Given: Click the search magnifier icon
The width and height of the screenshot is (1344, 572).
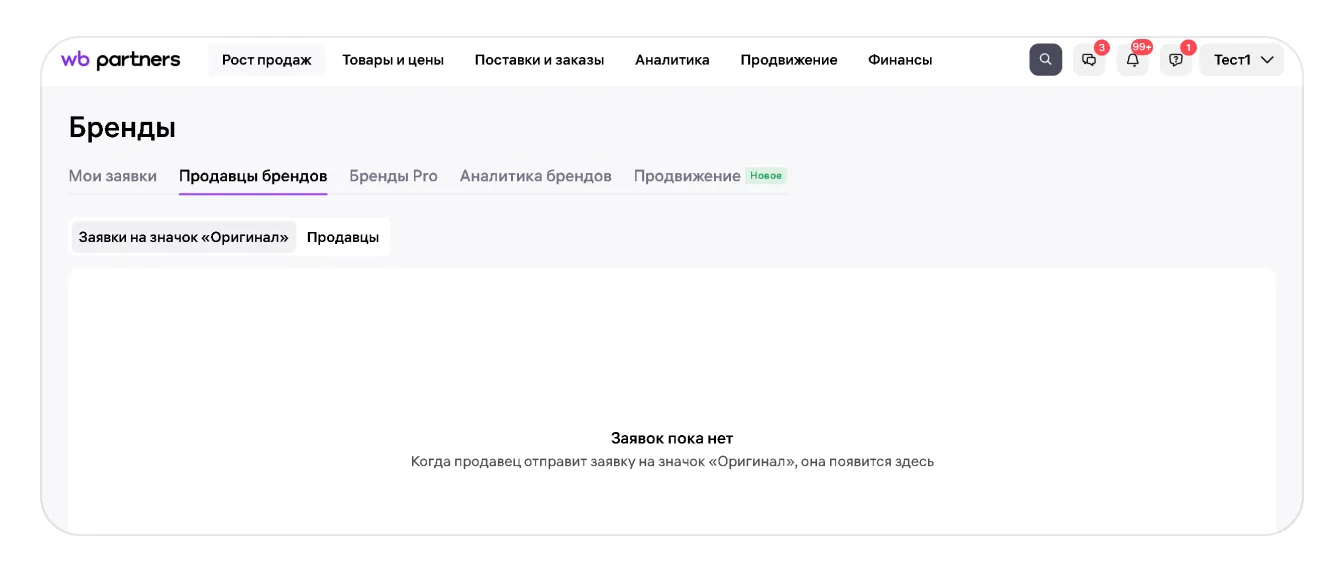Looking at the screenshot, I should tap(1045, 60).
